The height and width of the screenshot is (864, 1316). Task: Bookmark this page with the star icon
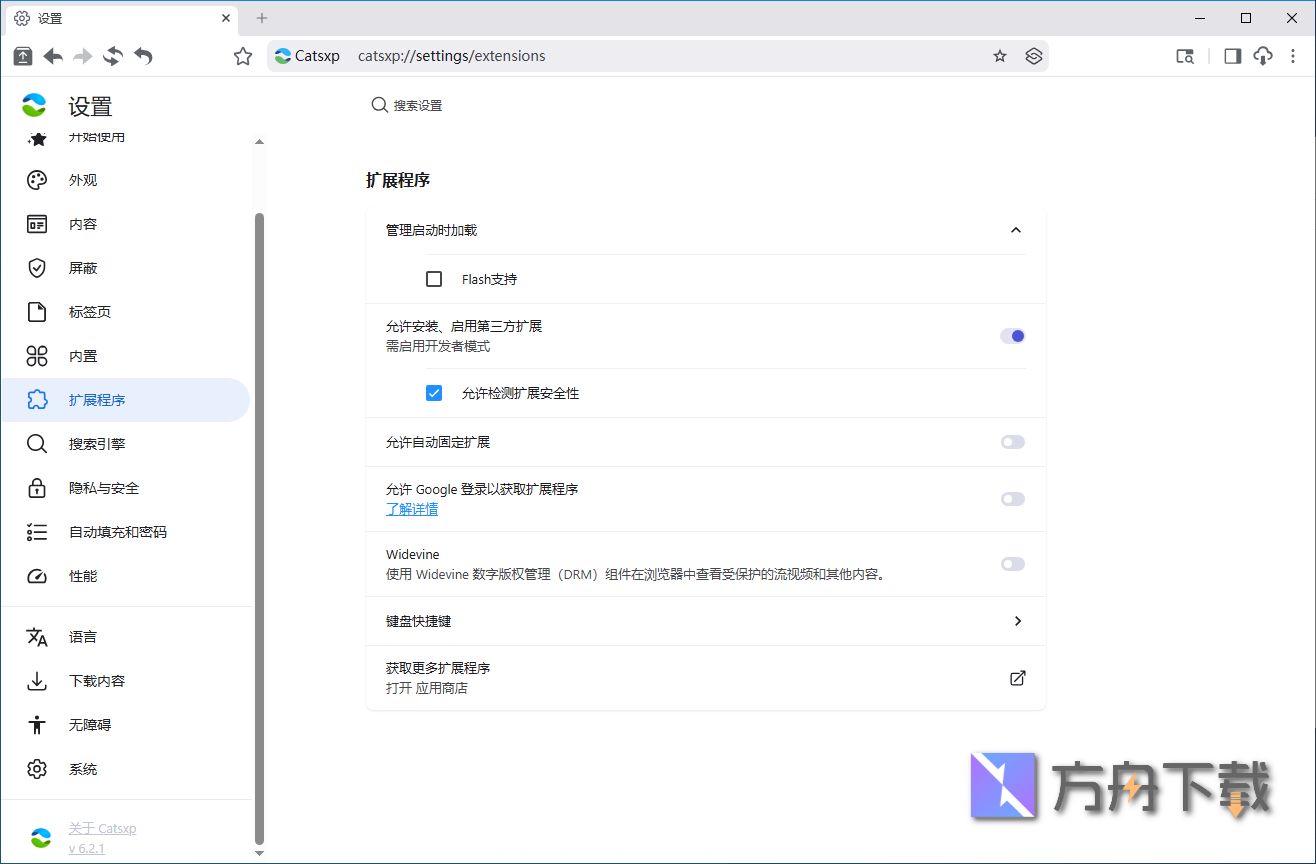click(x=999, y=56)
